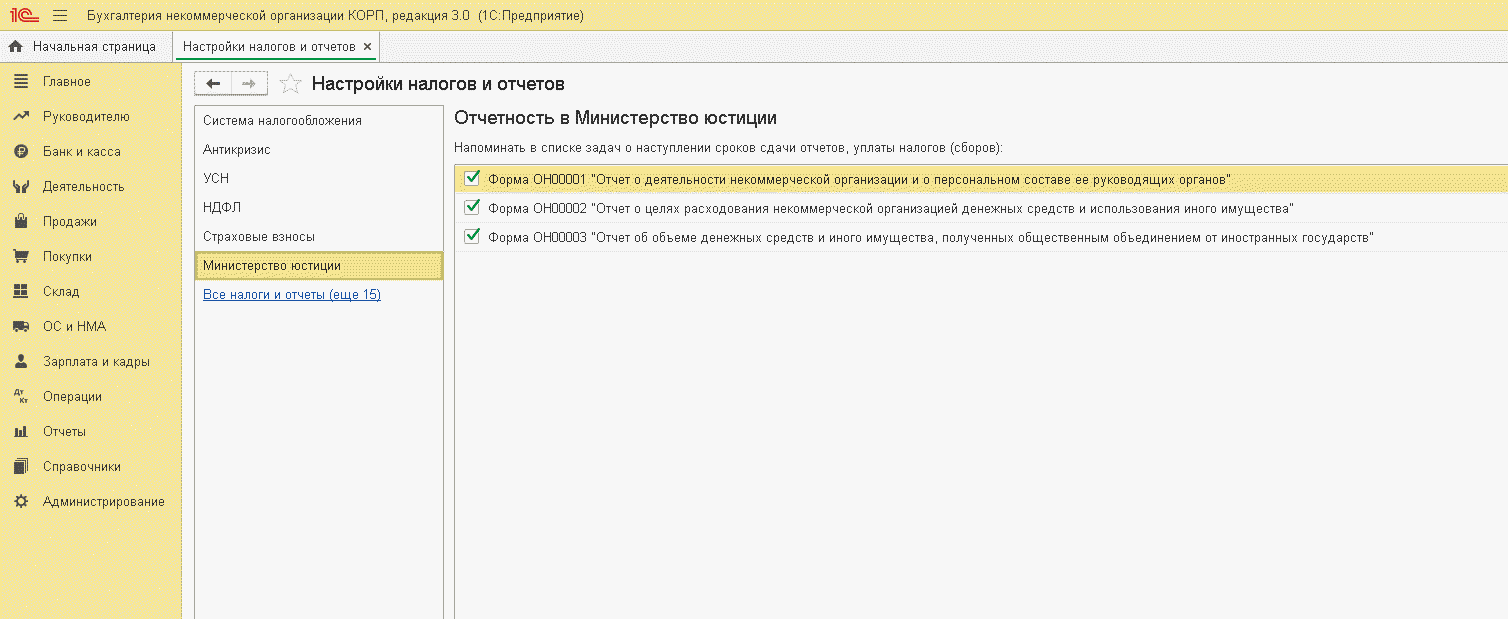Close the Настройки налогов и отчетов tab

[x=367, y=47]
